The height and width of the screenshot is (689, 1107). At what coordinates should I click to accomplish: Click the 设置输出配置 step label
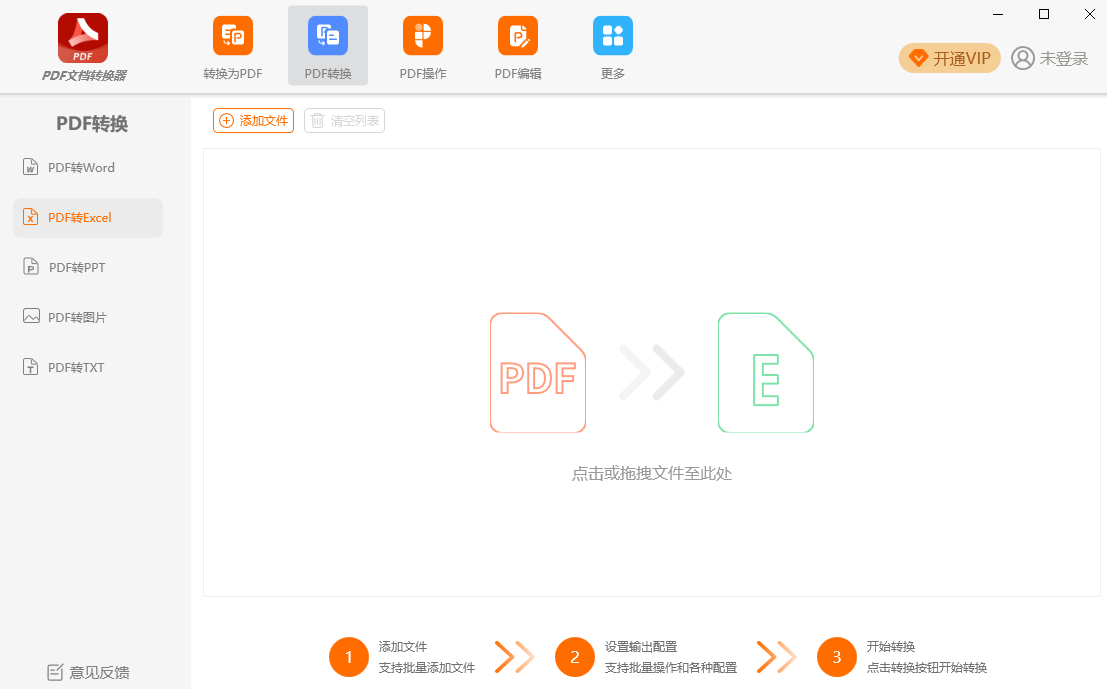(641, 647)
